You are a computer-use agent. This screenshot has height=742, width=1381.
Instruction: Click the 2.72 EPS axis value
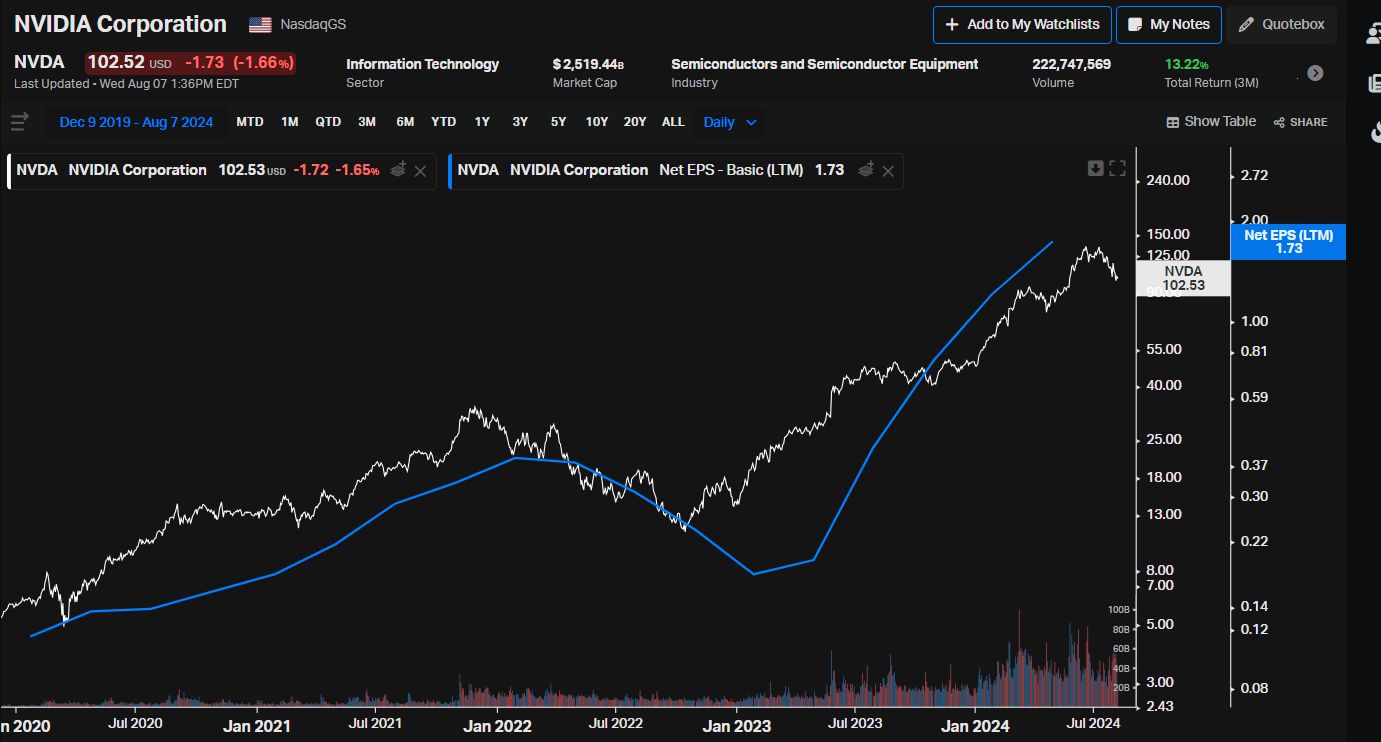click(1253, 175)
